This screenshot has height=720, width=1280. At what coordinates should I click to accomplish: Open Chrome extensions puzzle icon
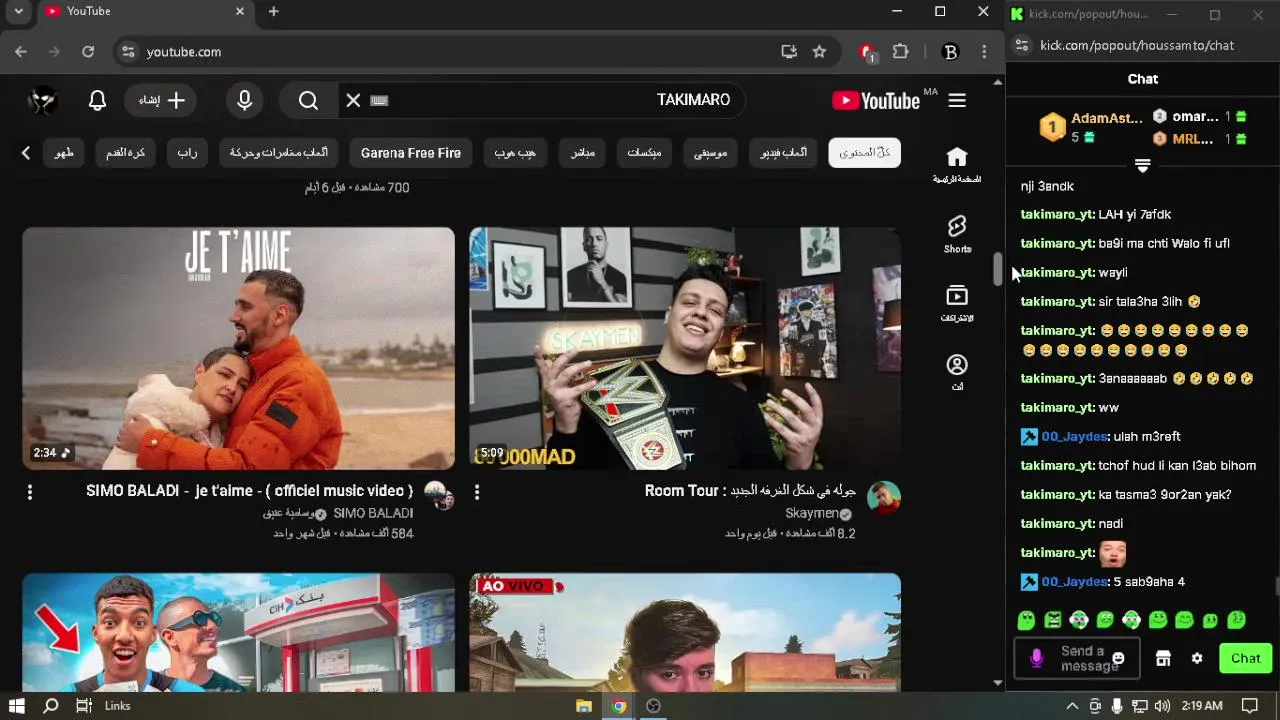(x=900, y=52)
